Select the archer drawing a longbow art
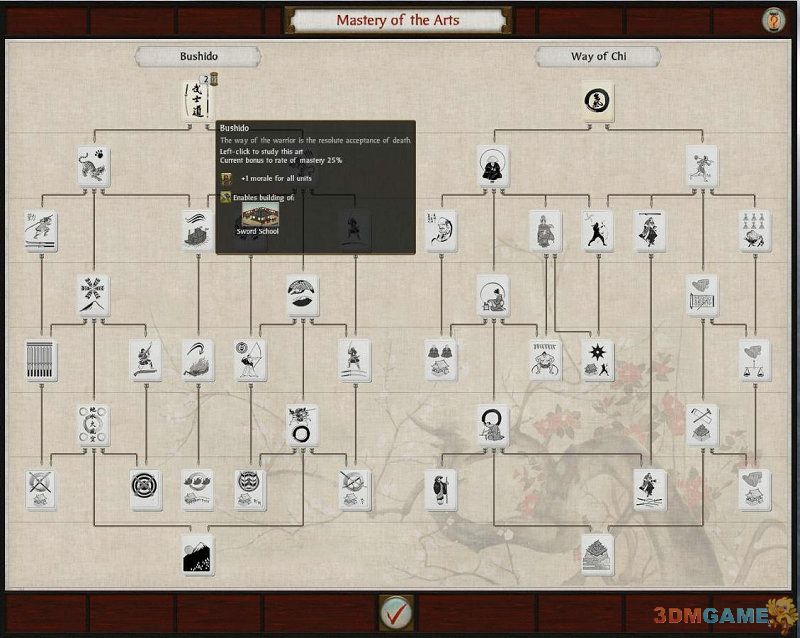Image resolution: width=800 pixels, height=638 pixels. click(x=251, y=360)
